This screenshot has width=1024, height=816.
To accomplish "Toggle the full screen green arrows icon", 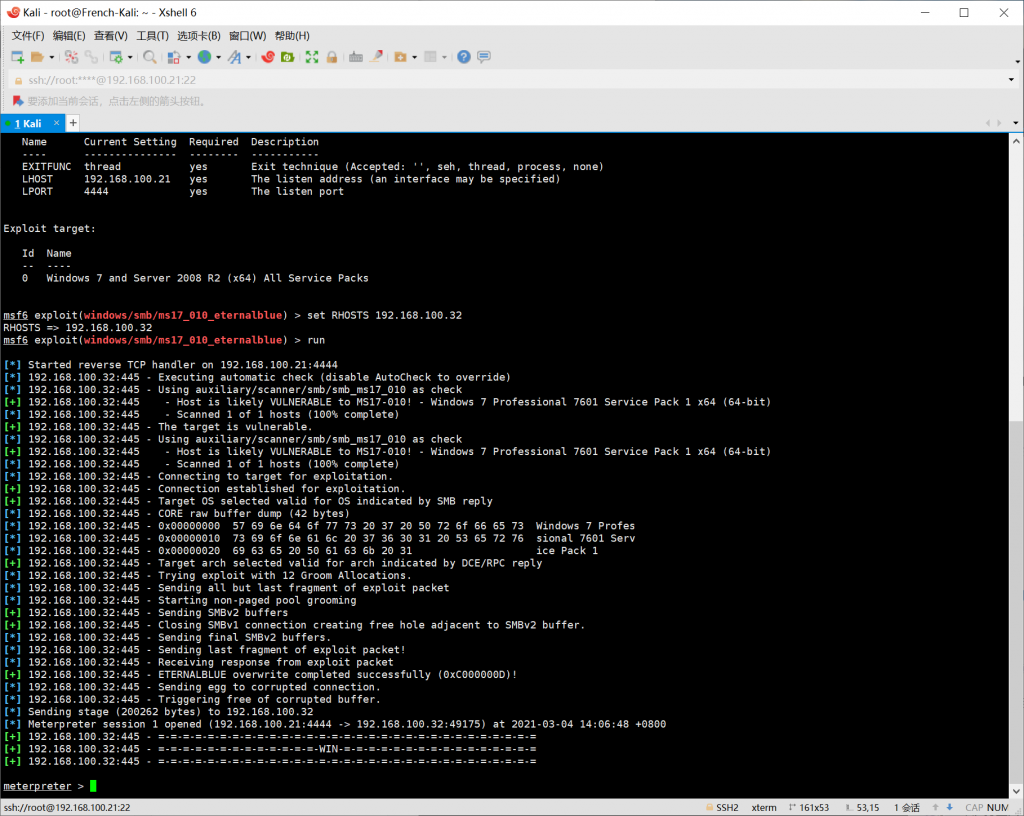I will click(312, 57).
